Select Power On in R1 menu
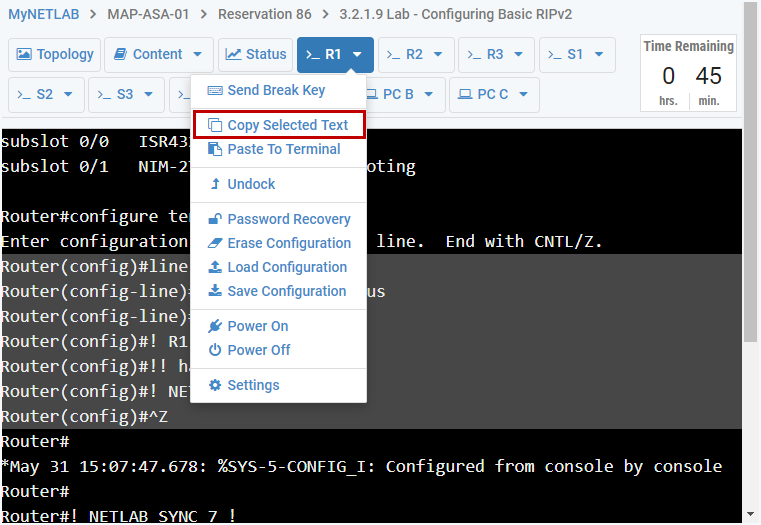Viewport: 761px width, 525px height. coord(257,327)
